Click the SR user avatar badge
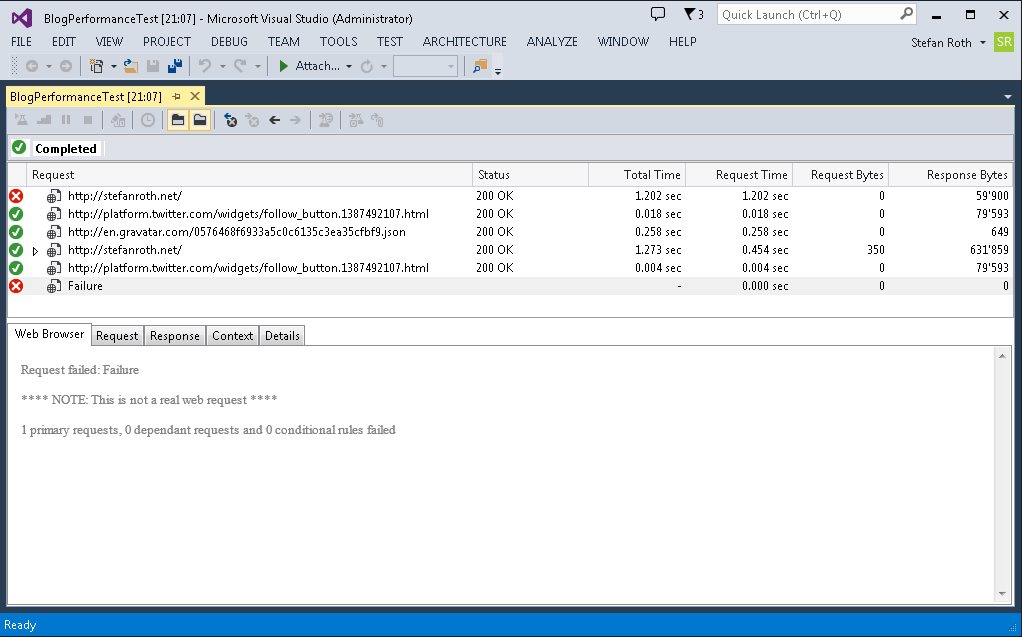Viewport: 1022px width, 637px height. click(1004, 42)
